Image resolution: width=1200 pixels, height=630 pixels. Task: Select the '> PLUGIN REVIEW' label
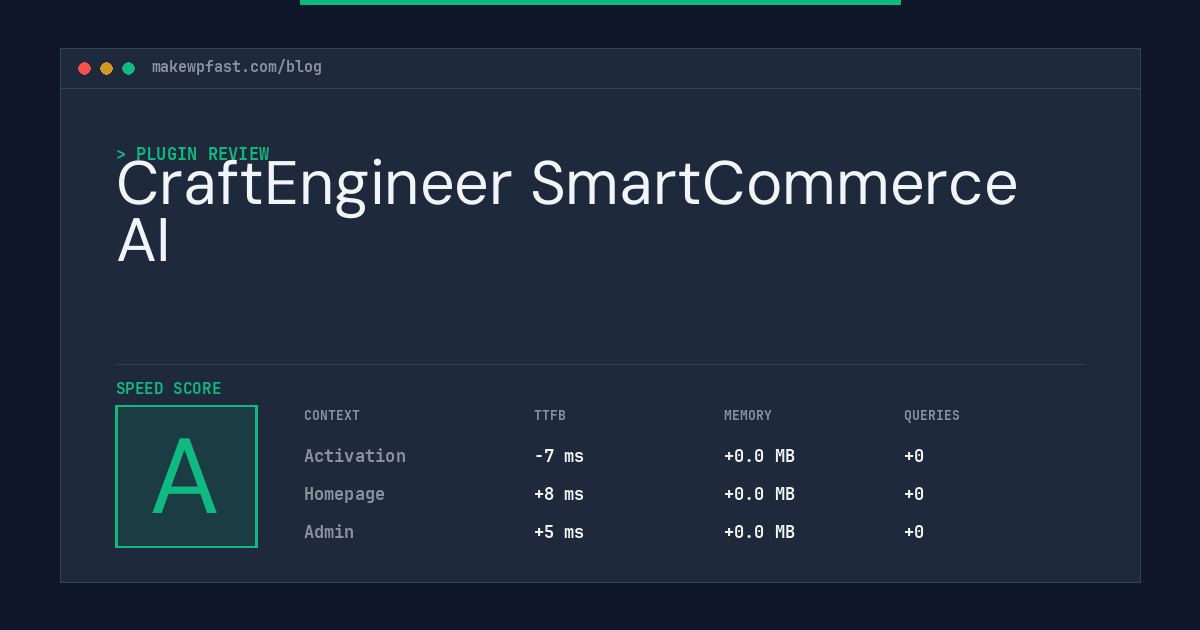(193, 154)
